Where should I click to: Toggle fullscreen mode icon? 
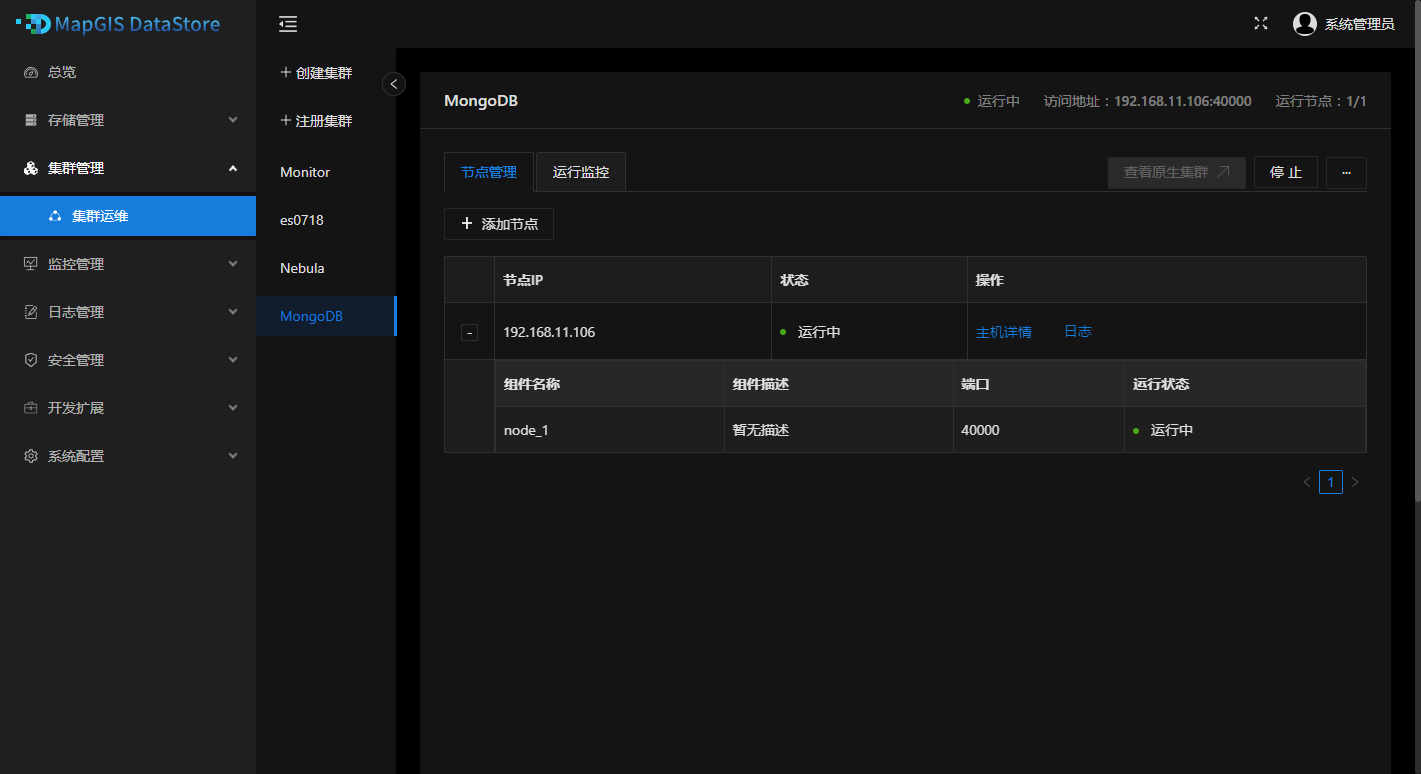pos(1261,24)
